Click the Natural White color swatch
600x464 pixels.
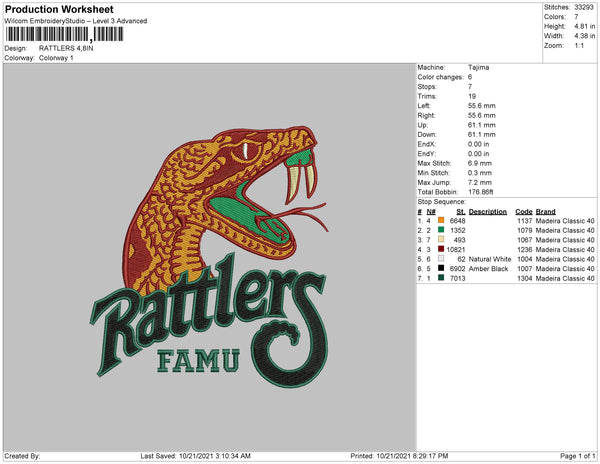[x=441, y=259]
